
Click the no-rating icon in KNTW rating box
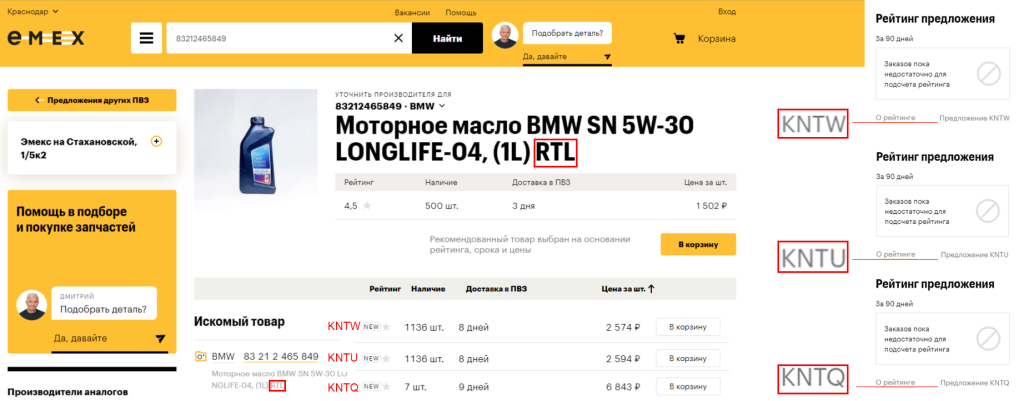pos(989,74)
